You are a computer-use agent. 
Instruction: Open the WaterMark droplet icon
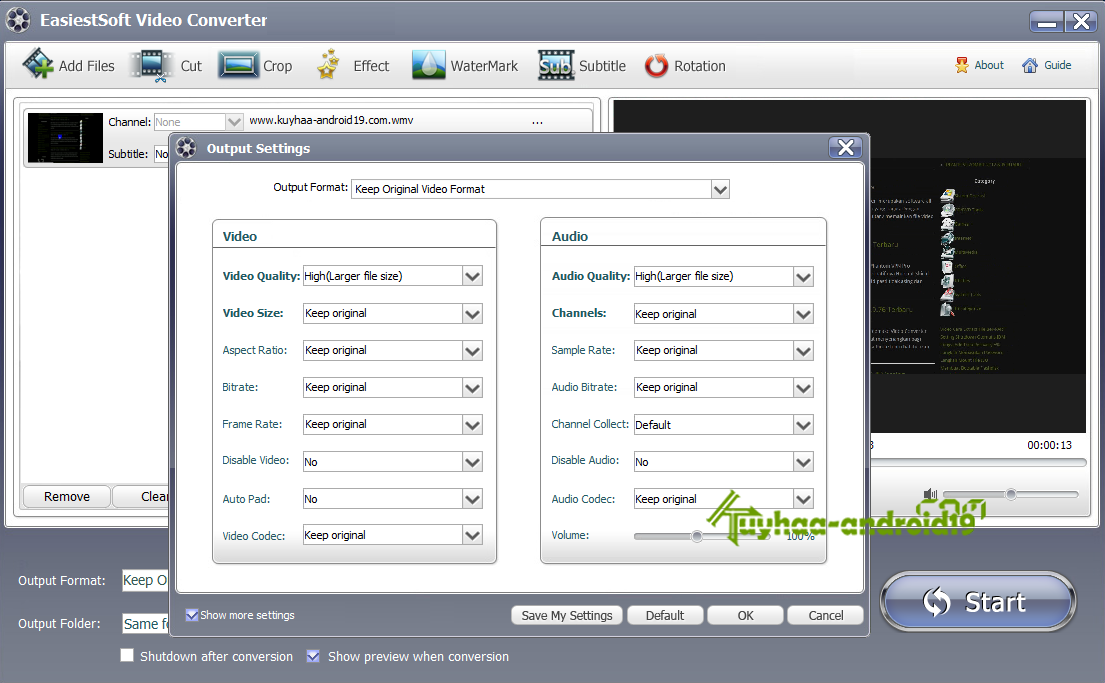(428, 65)
